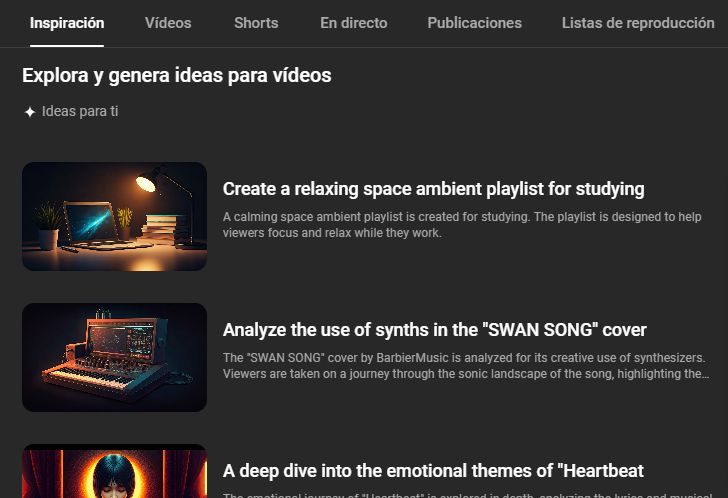This screenshot has height=498, width=728.
Task: Open idea "Analyze the use of synths in the SWAN SONG cover"
Action: click(435, 330)
